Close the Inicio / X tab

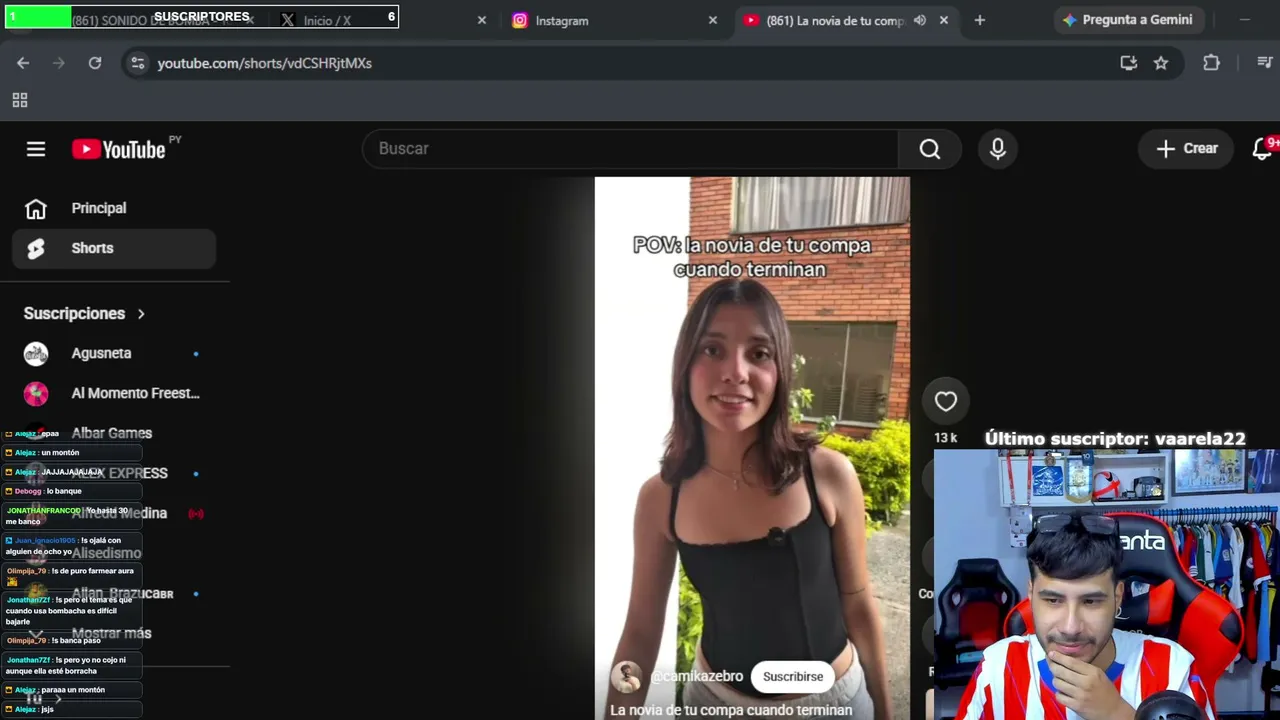[x=482, y=20]
